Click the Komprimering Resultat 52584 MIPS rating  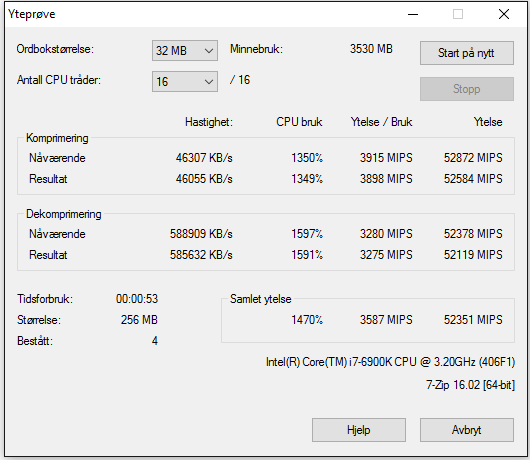click(x=473, y=179)
